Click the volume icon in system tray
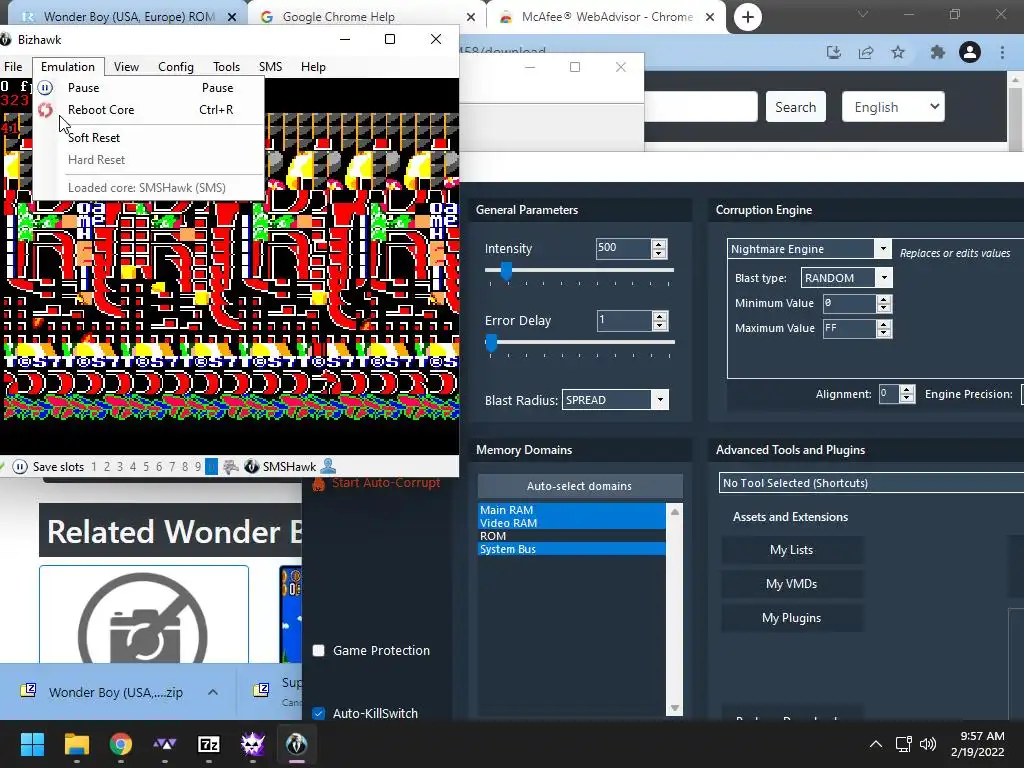1024x768 pixels. click(927, 744)
